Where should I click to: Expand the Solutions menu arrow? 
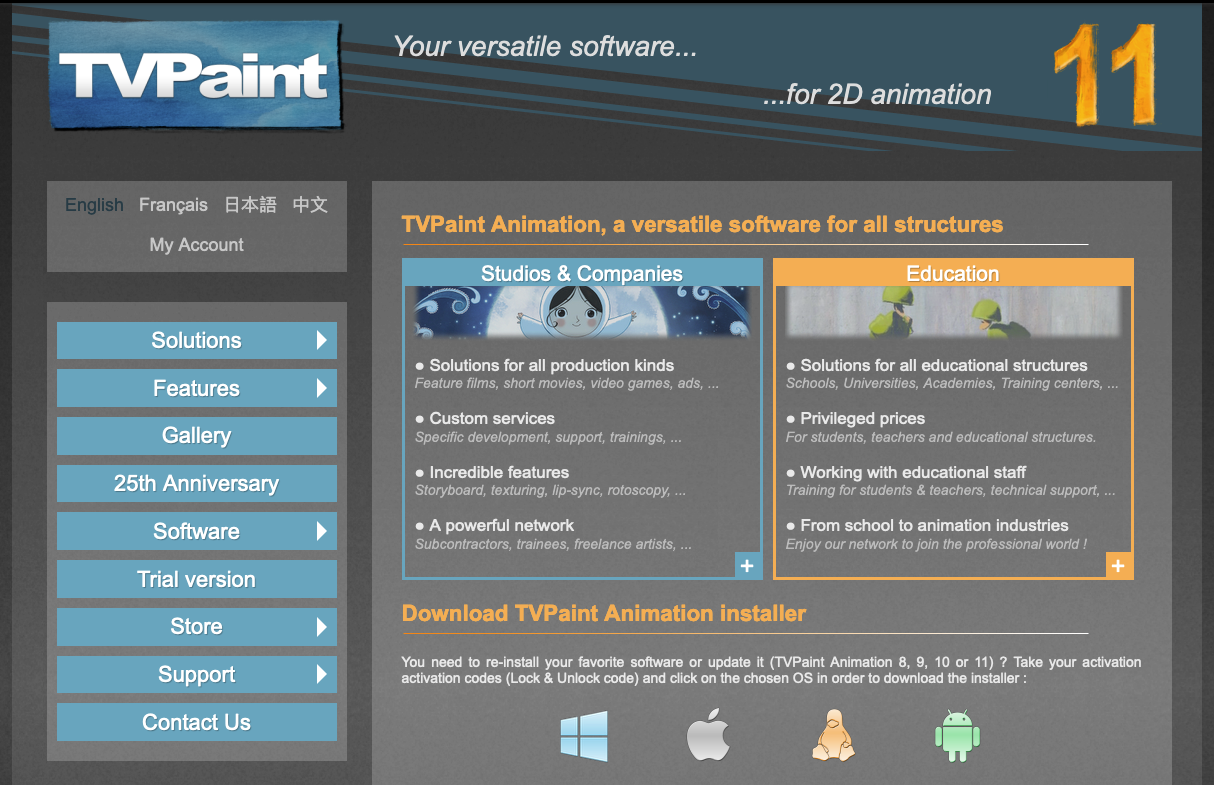(321, 340)
